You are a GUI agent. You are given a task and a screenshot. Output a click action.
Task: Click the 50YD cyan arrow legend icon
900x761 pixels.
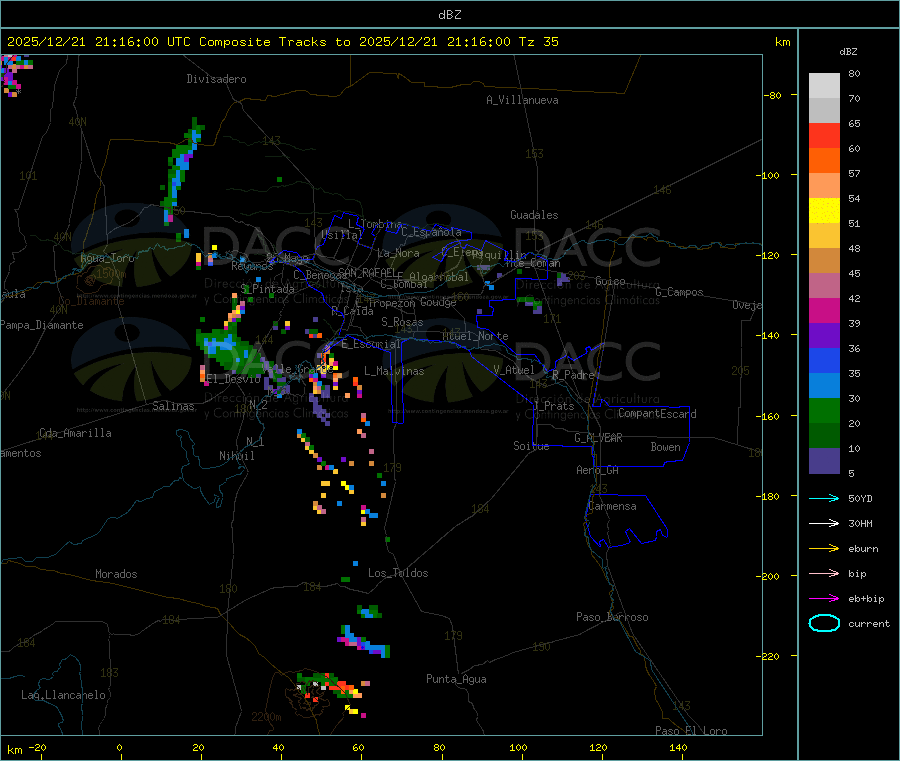pyautogui.click(x=824, y=498)
